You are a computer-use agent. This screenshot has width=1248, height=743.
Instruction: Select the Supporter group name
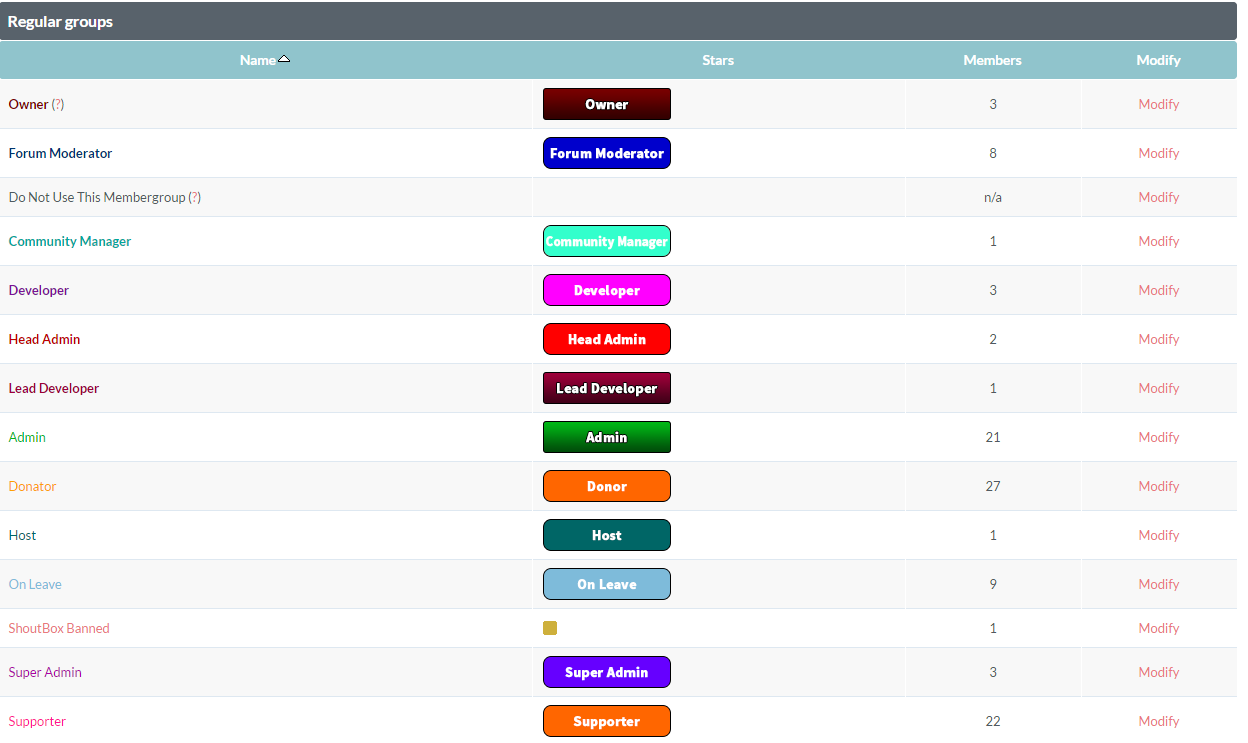(x=37, y=721)
